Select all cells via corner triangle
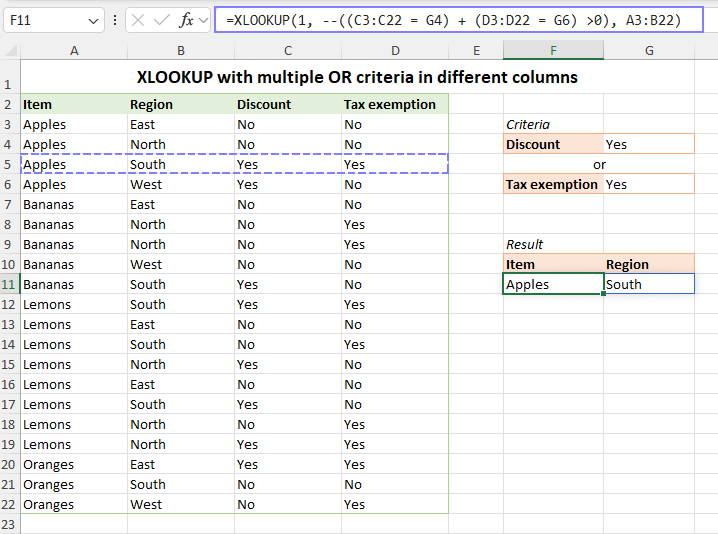 point(10,50)
